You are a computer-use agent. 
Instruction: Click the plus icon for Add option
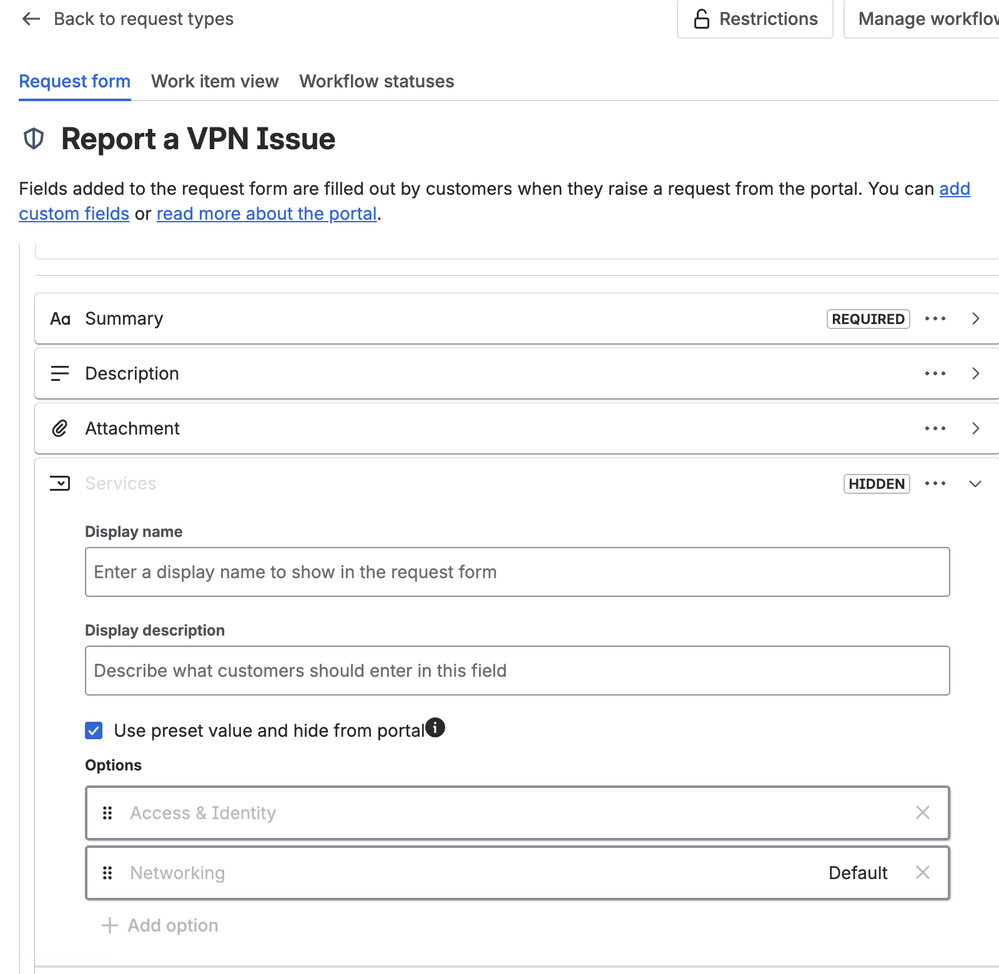[110, 925]
